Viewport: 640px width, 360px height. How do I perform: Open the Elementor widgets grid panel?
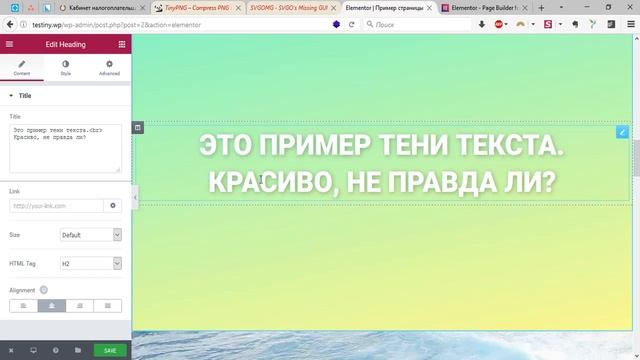point(122,44)
